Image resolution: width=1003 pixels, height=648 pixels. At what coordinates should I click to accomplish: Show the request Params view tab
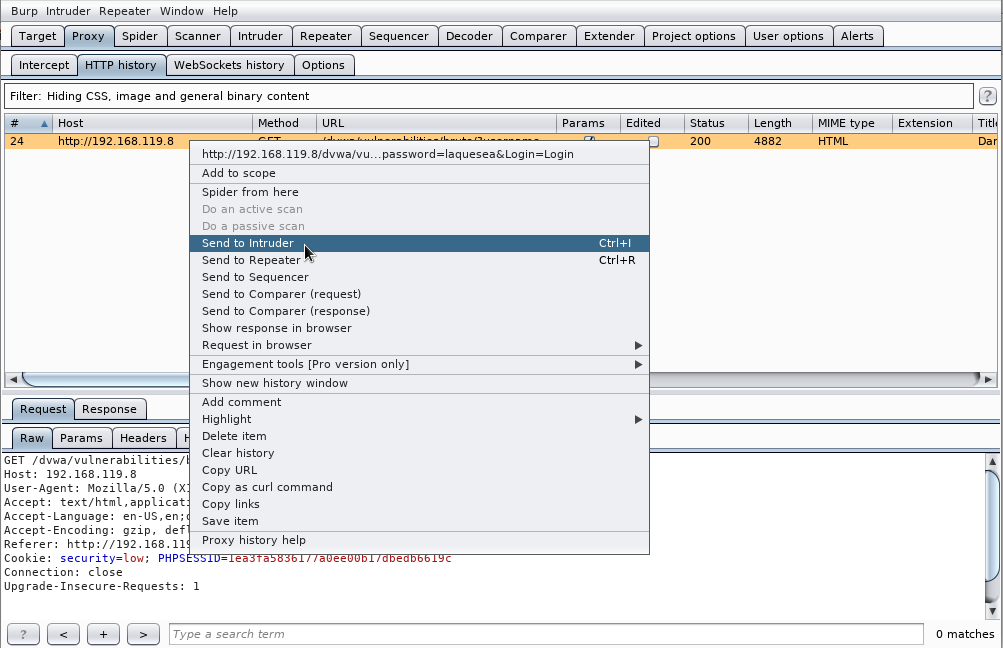click(x=81, y=438)
